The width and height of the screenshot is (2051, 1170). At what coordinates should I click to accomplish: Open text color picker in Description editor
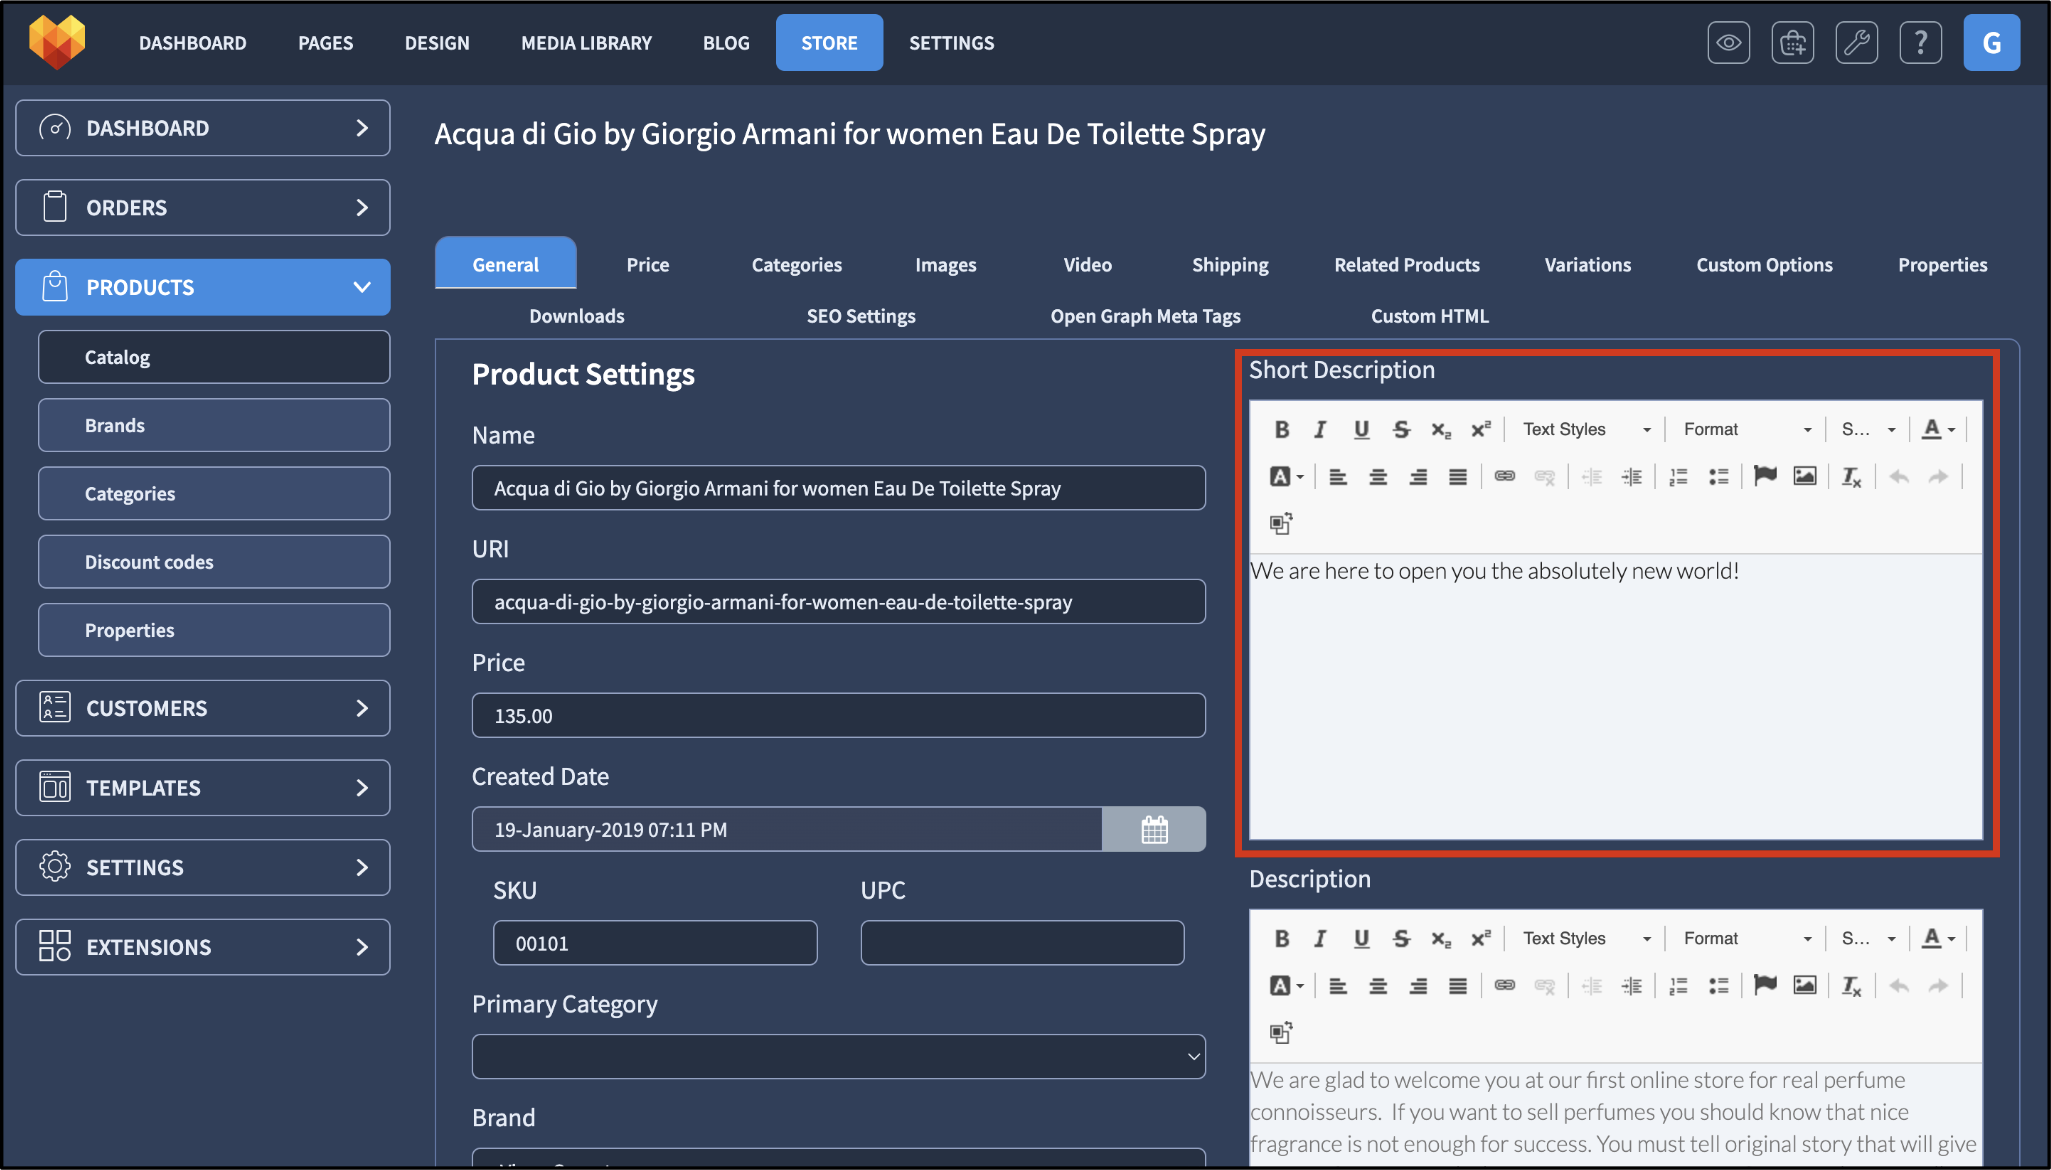pos(1938,939)
